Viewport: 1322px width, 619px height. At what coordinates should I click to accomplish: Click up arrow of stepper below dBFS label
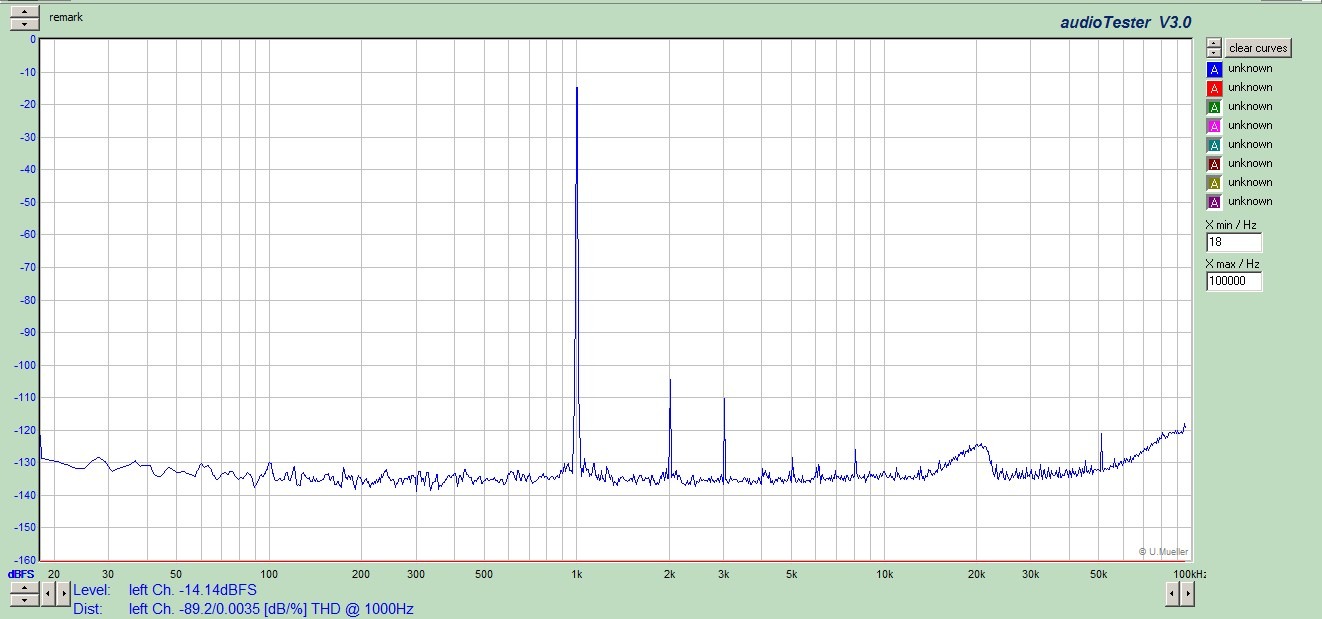pos(24,588)
